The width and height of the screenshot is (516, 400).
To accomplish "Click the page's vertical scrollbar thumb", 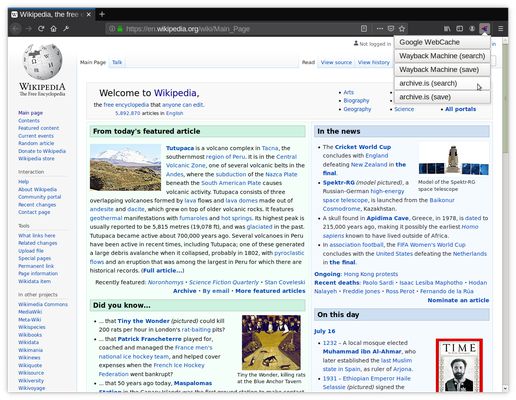I will pos(505,98).
